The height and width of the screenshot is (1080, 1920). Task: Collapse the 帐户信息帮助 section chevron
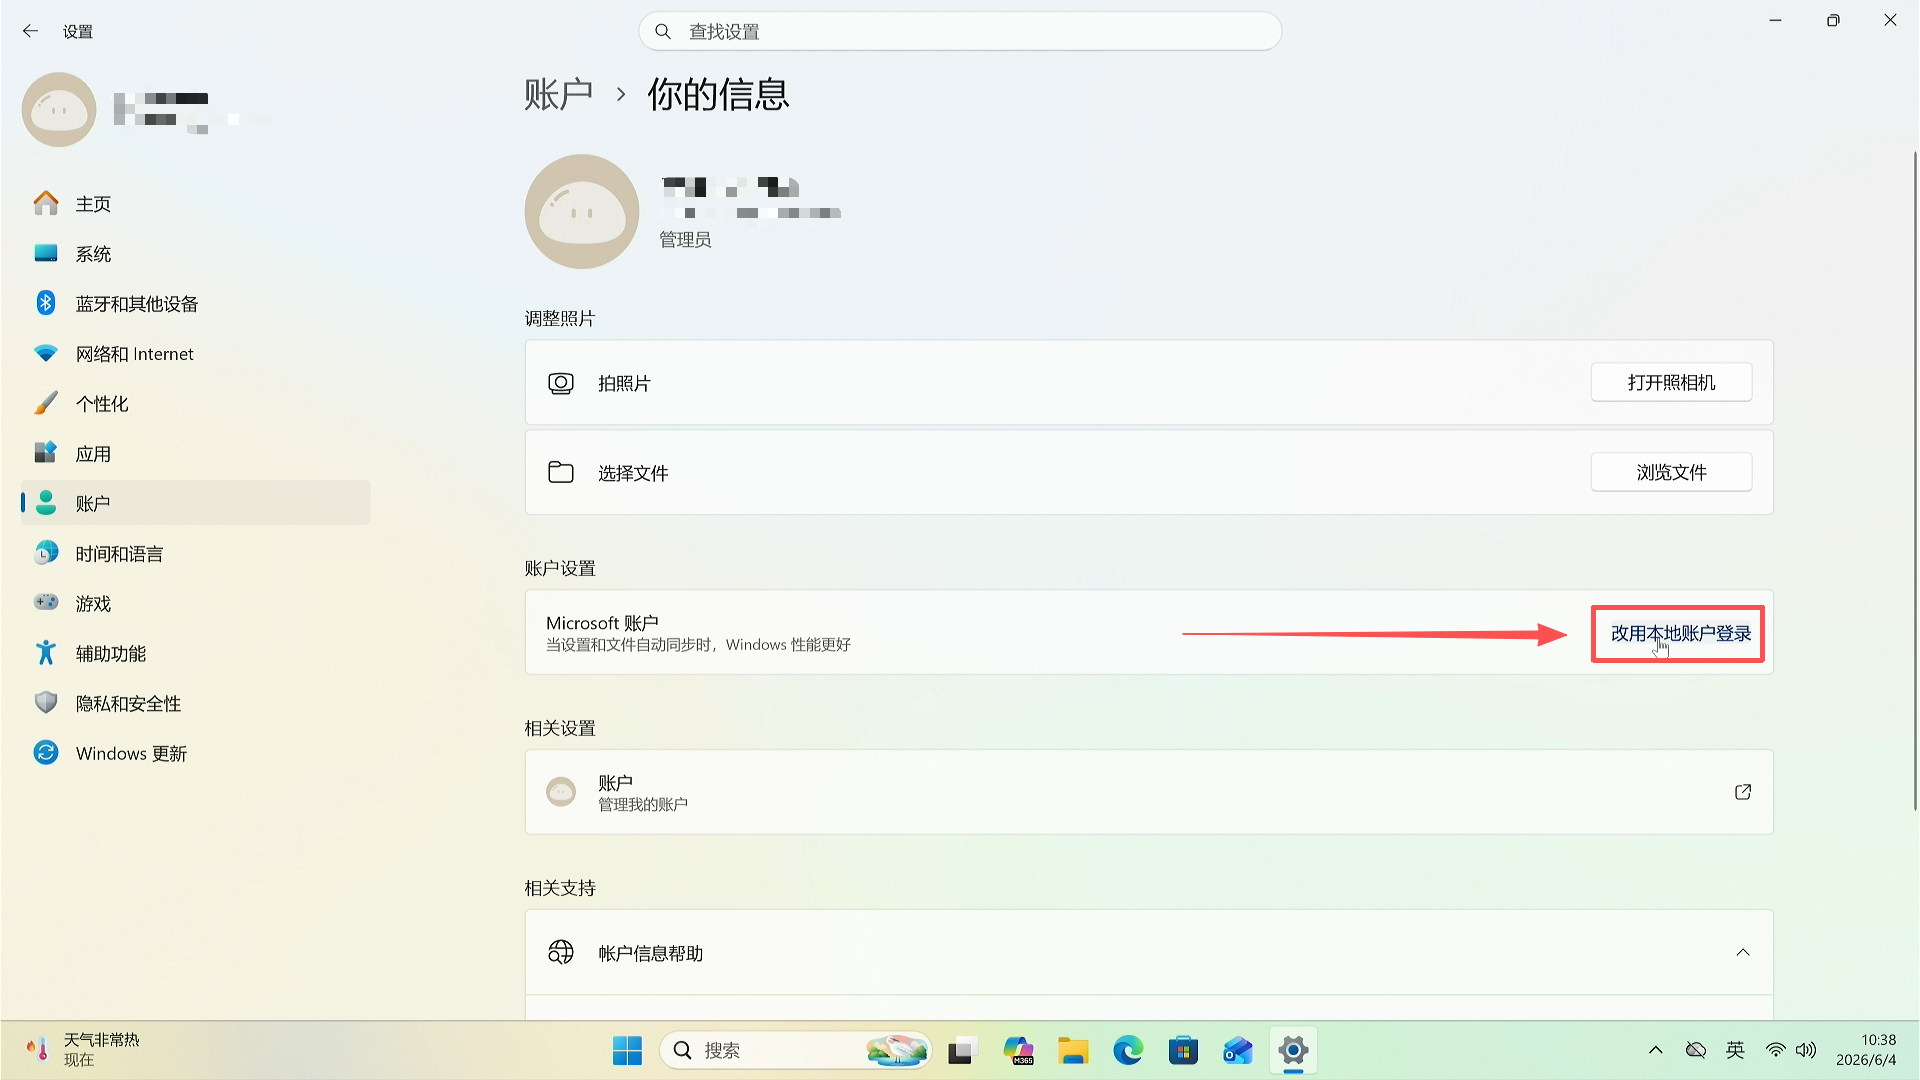[x=1743, y=952]
